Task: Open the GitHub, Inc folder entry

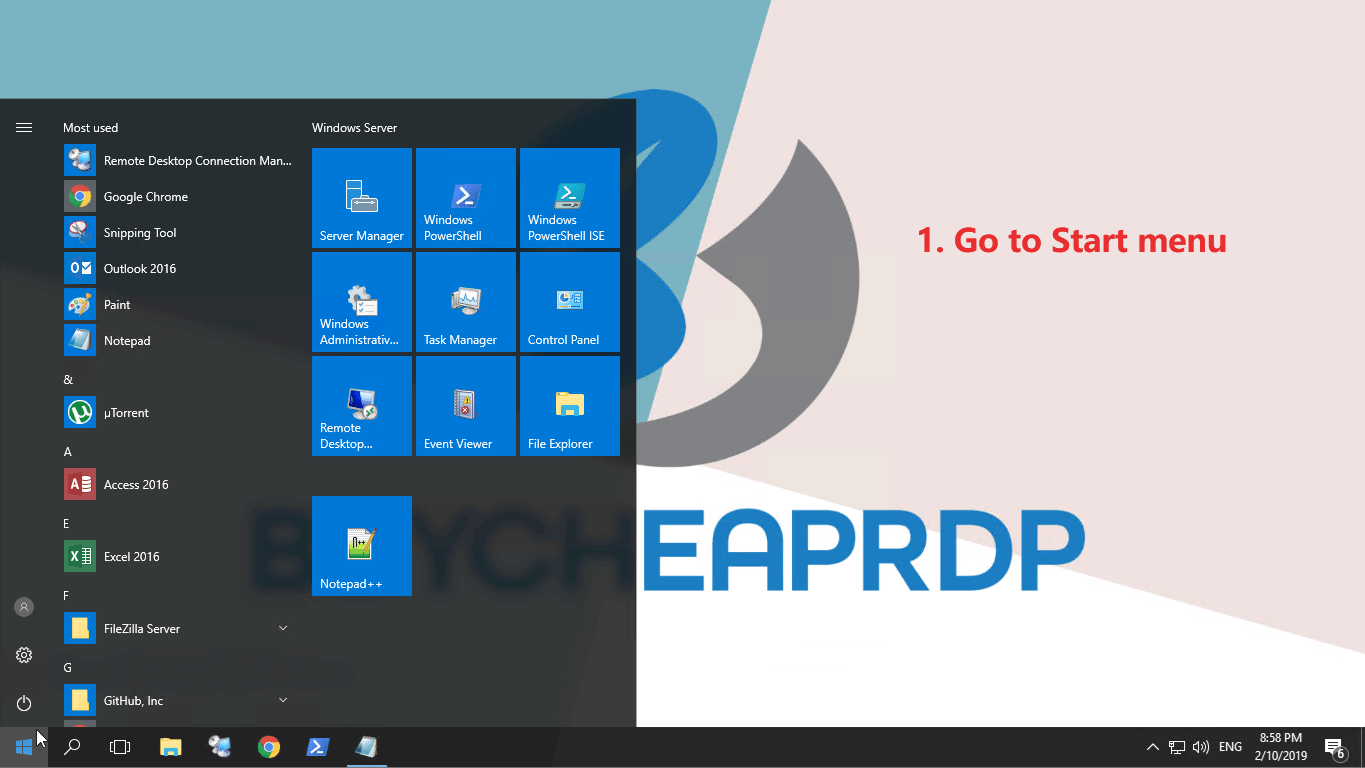Action: tap(178, 700)
